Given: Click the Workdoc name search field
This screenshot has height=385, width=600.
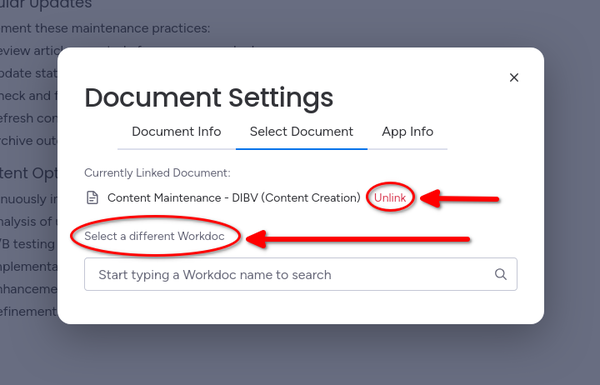Looking at the screenshot, I should tap(301, 274).
